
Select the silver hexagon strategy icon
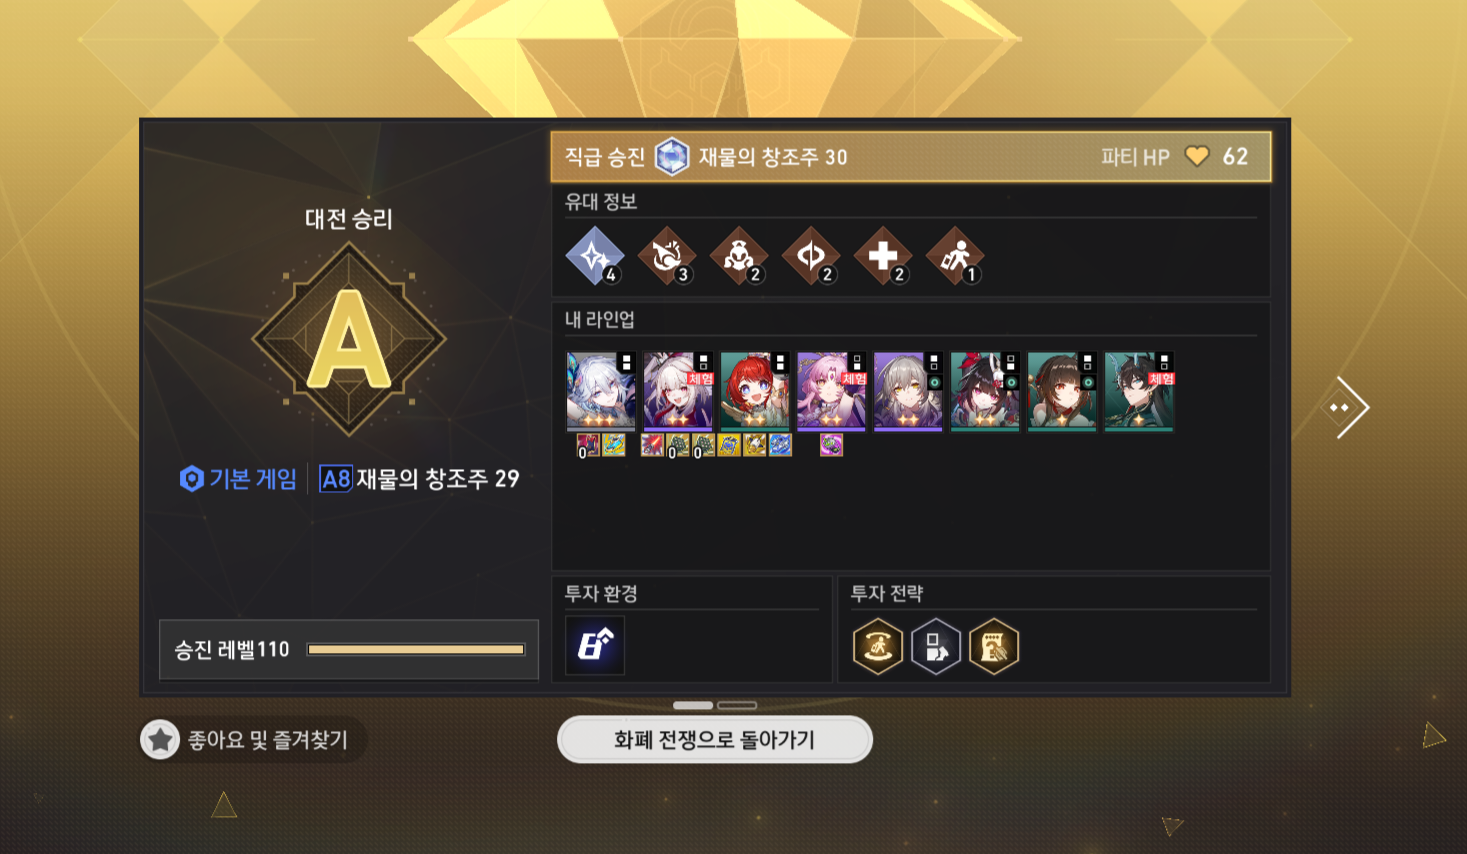tap(936, 646)
